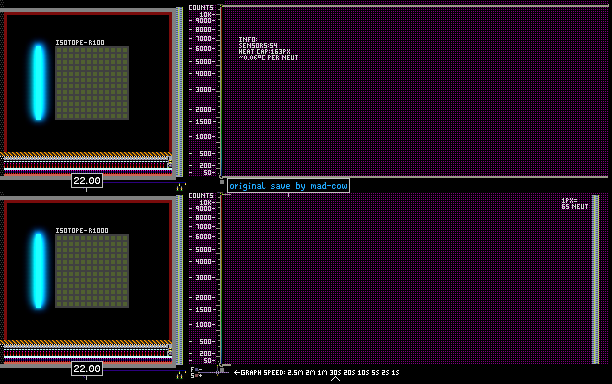Screen dimensions: 612x384
Task: Click the small gray square left of the mad-cow sign
Action: pos(222,182)
